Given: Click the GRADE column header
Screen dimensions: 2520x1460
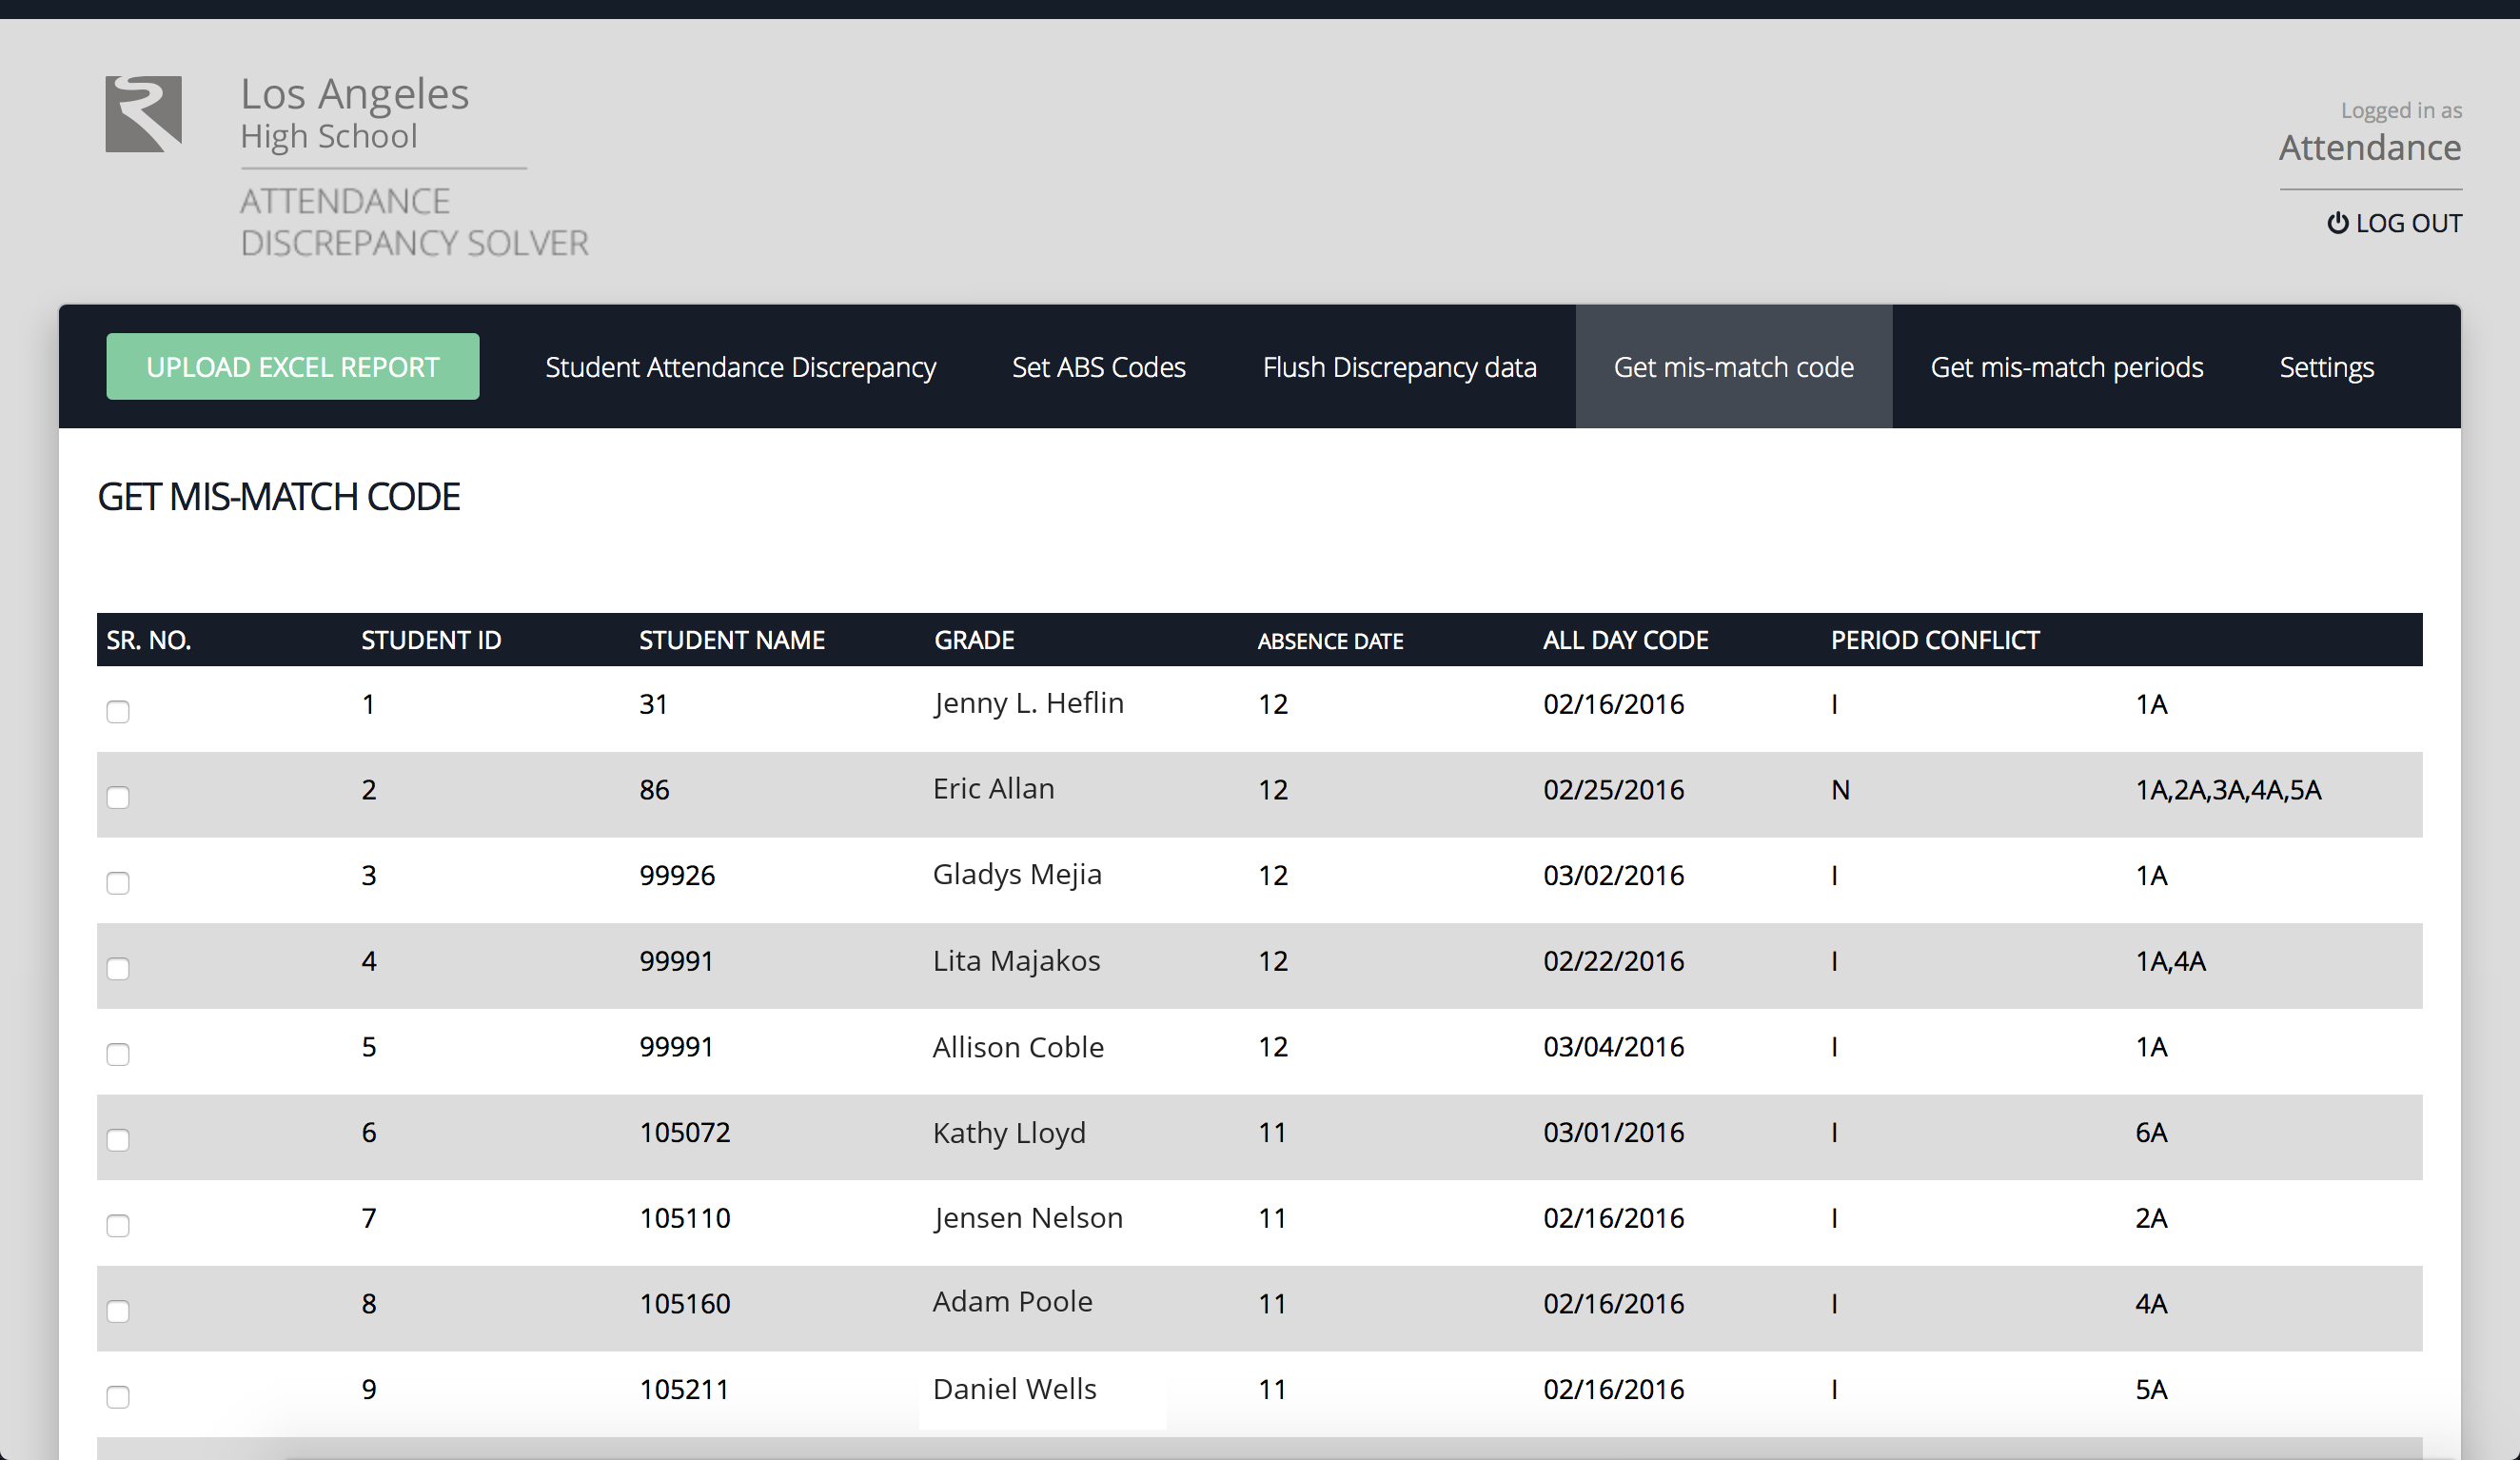Looking at the screenshot, I should 974,640.
